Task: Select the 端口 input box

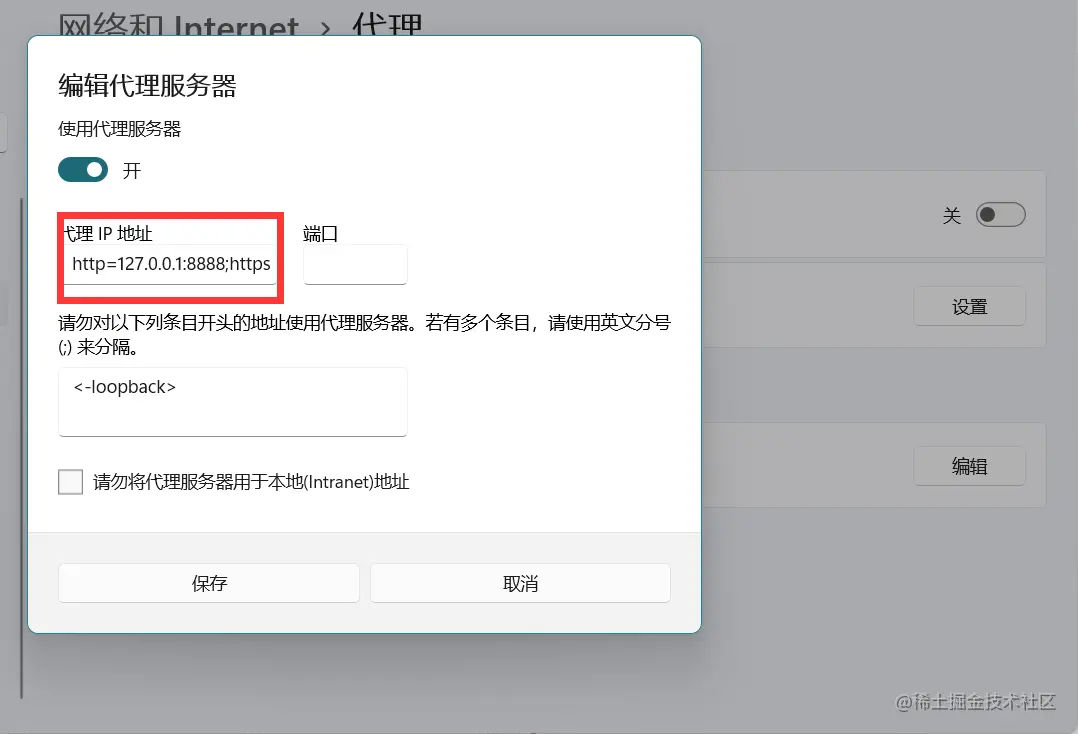Action: pyautogui.click(x=355, y=264)
